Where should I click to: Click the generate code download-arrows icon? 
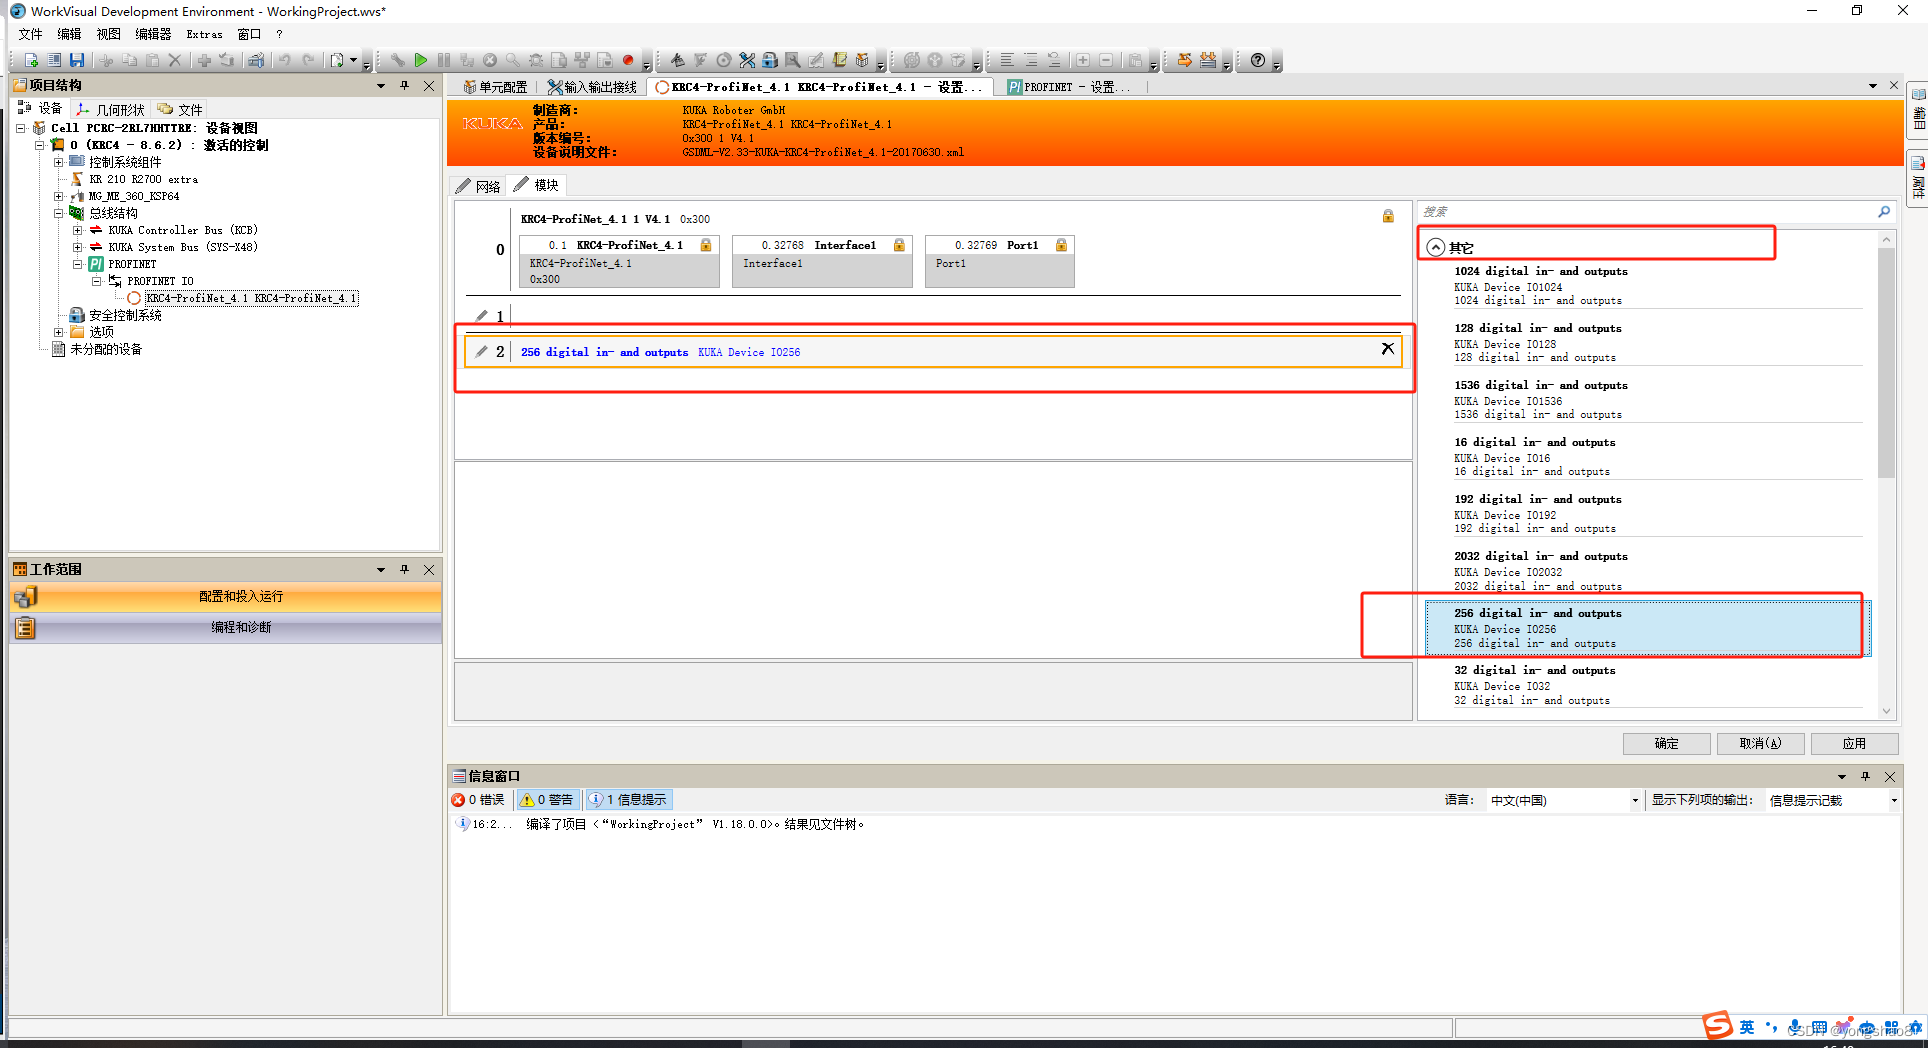[1209, 60]
